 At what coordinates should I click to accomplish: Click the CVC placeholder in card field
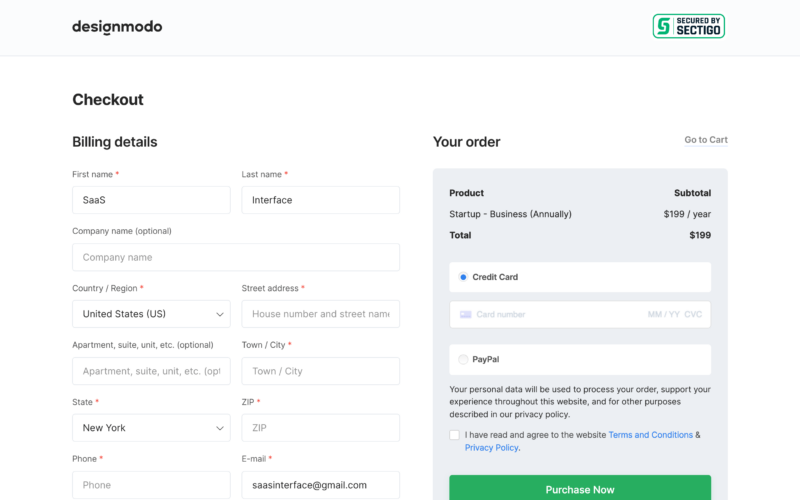[693, 314]
